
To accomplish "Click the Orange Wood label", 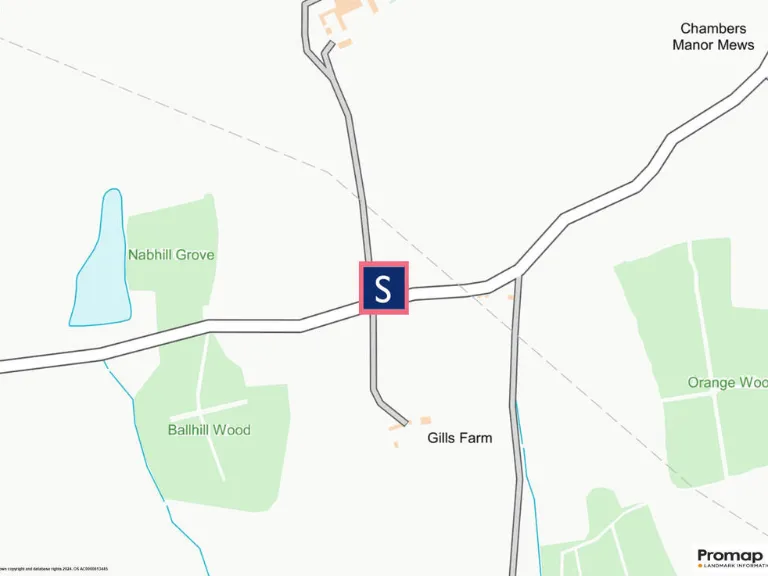I will 727,382.
